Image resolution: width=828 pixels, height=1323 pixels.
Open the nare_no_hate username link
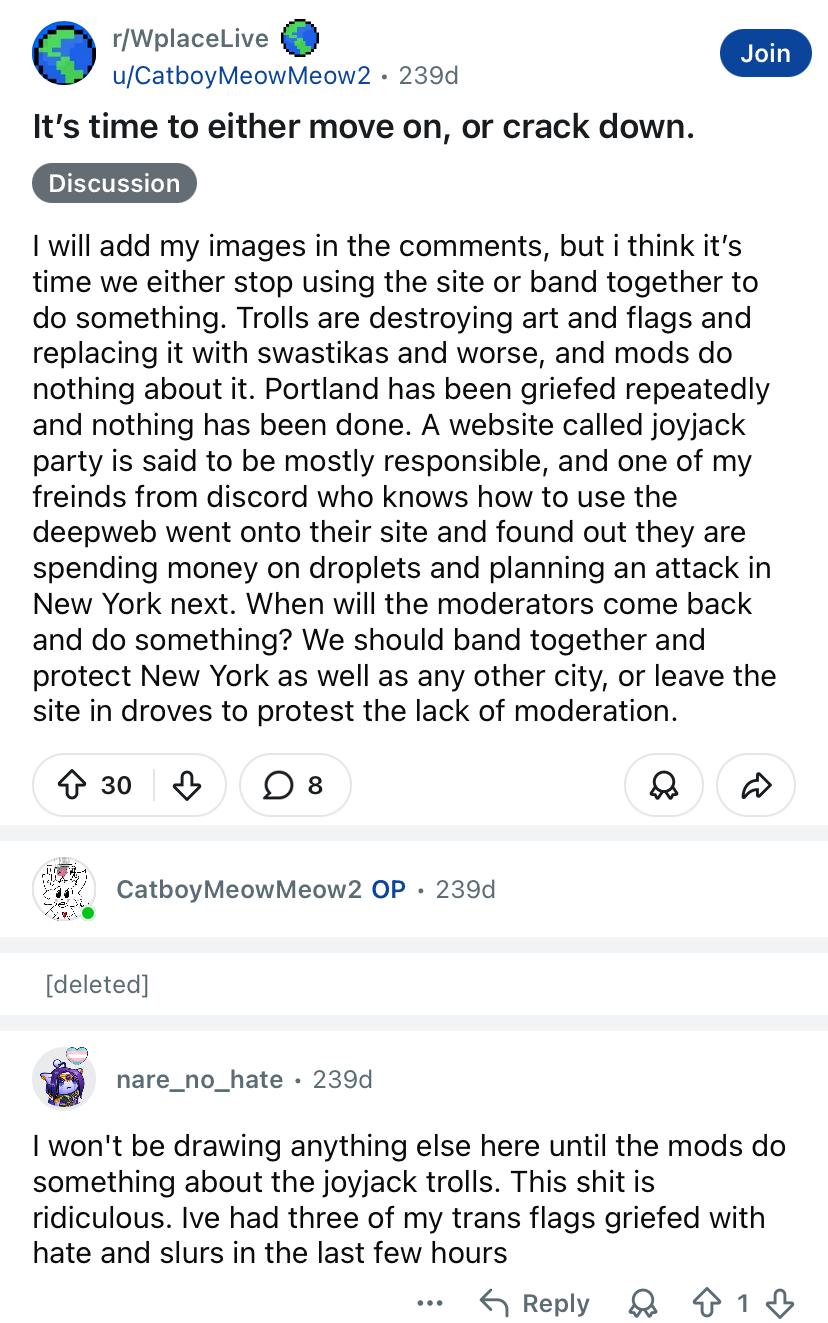pos(199,1079)
